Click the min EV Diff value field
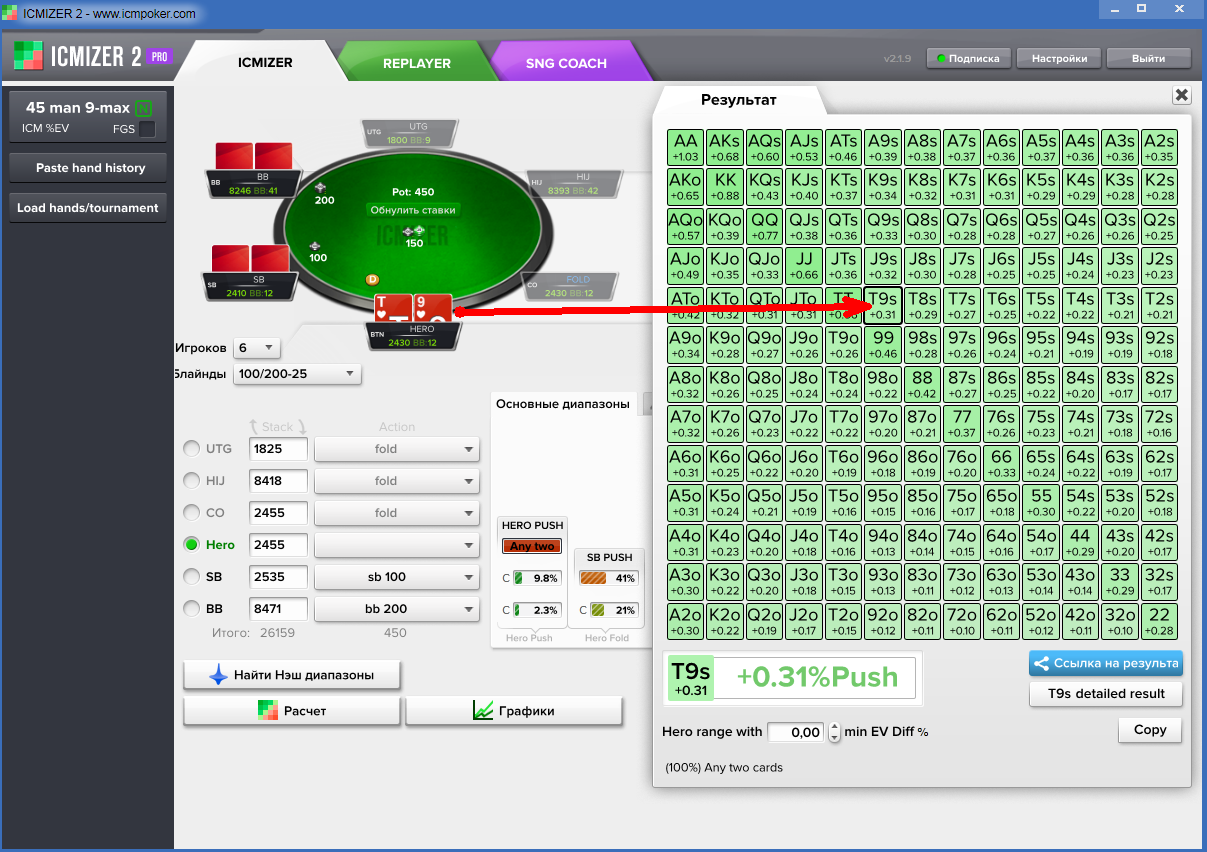 click(796, 732)
